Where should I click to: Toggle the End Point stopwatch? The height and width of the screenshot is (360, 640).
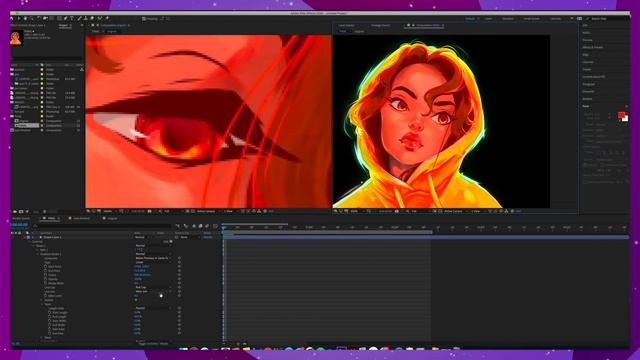point(45,271)
